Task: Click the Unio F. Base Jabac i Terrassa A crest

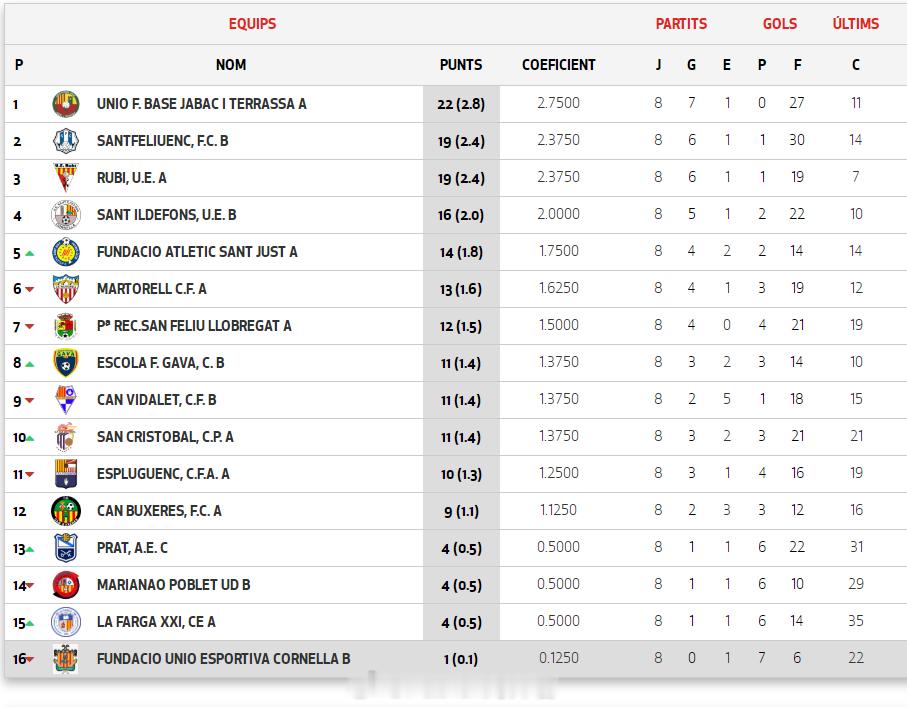Action: tap(65, 104)
